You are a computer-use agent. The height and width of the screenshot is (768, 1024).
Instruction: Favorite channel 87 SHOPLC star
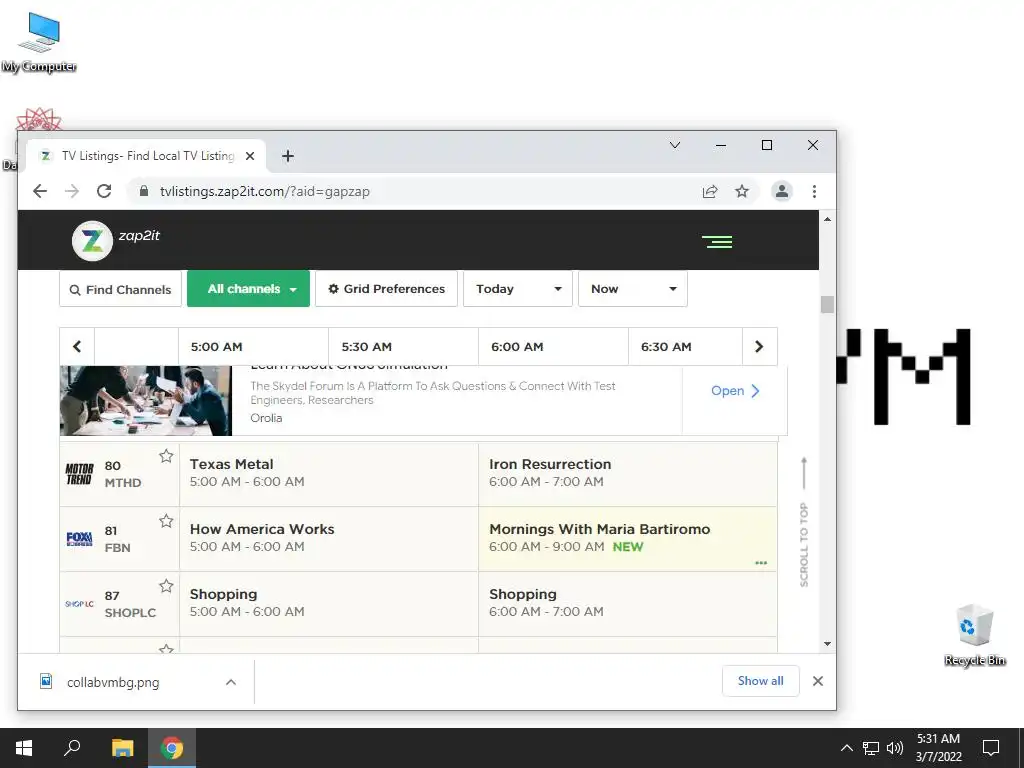tap(167, 586)
